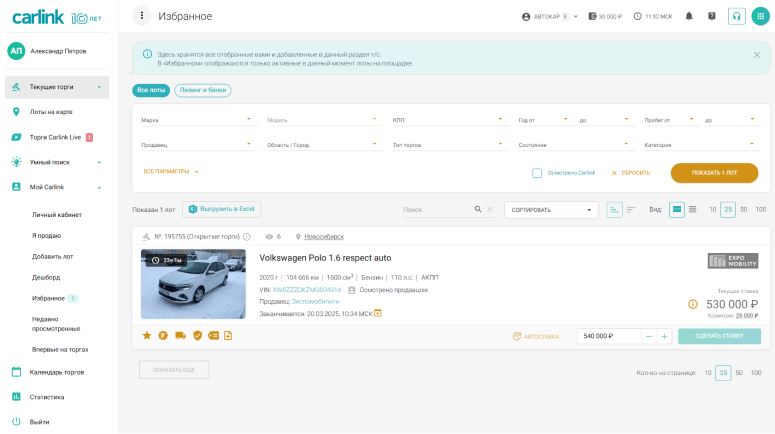
Task: Toggle the Осмотрено Carlink checkbox
Action: (x=537, y=172)
